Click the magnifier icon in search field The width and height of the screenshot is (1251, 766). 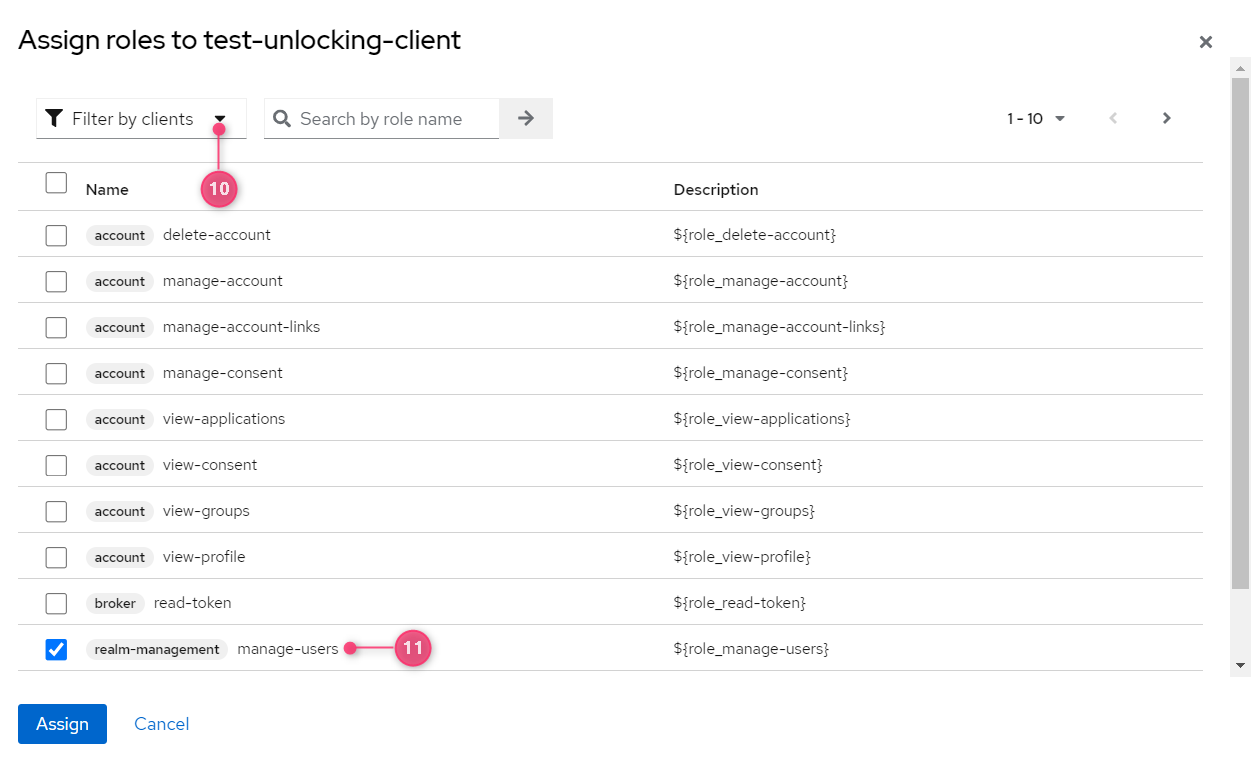(282, 119)
